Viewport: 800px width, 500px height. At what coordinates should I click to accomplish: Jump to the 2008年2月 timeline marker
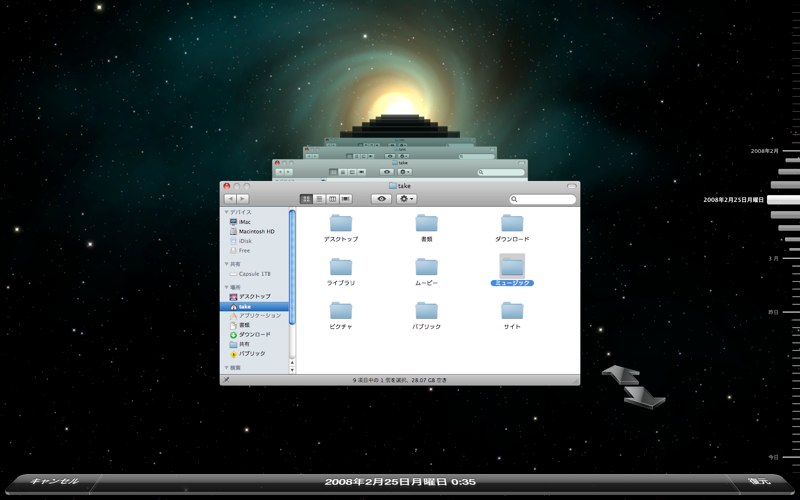pos(765,151)
